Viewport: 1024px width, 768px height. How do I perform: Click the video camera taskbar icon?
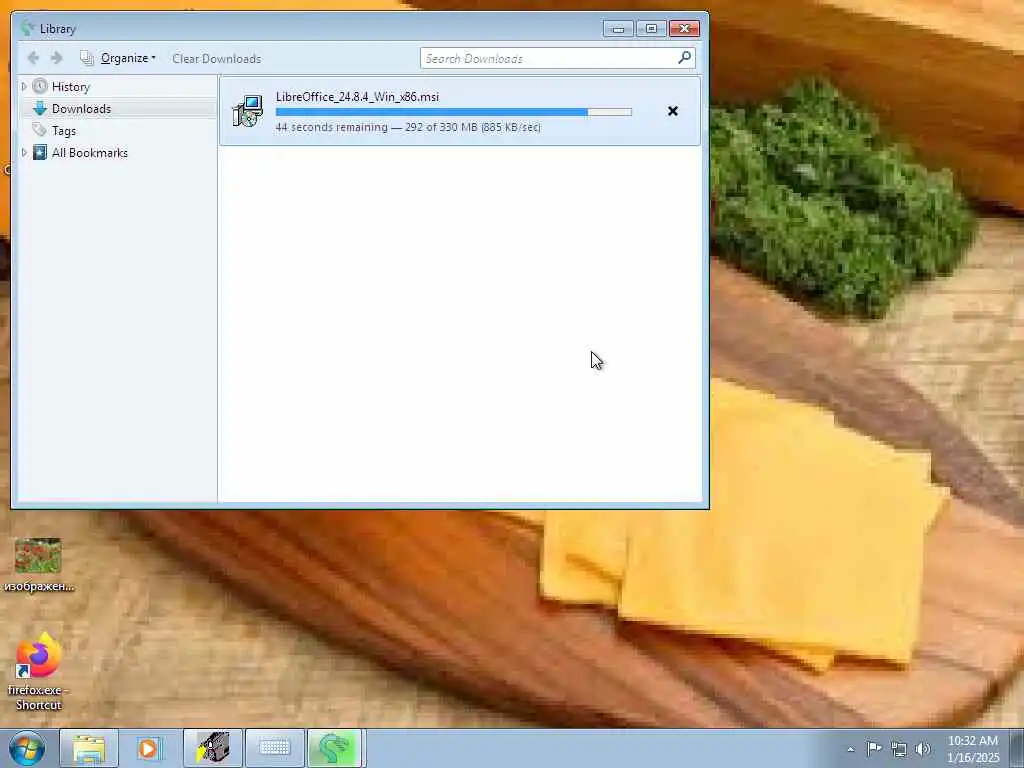coord(213,748)
